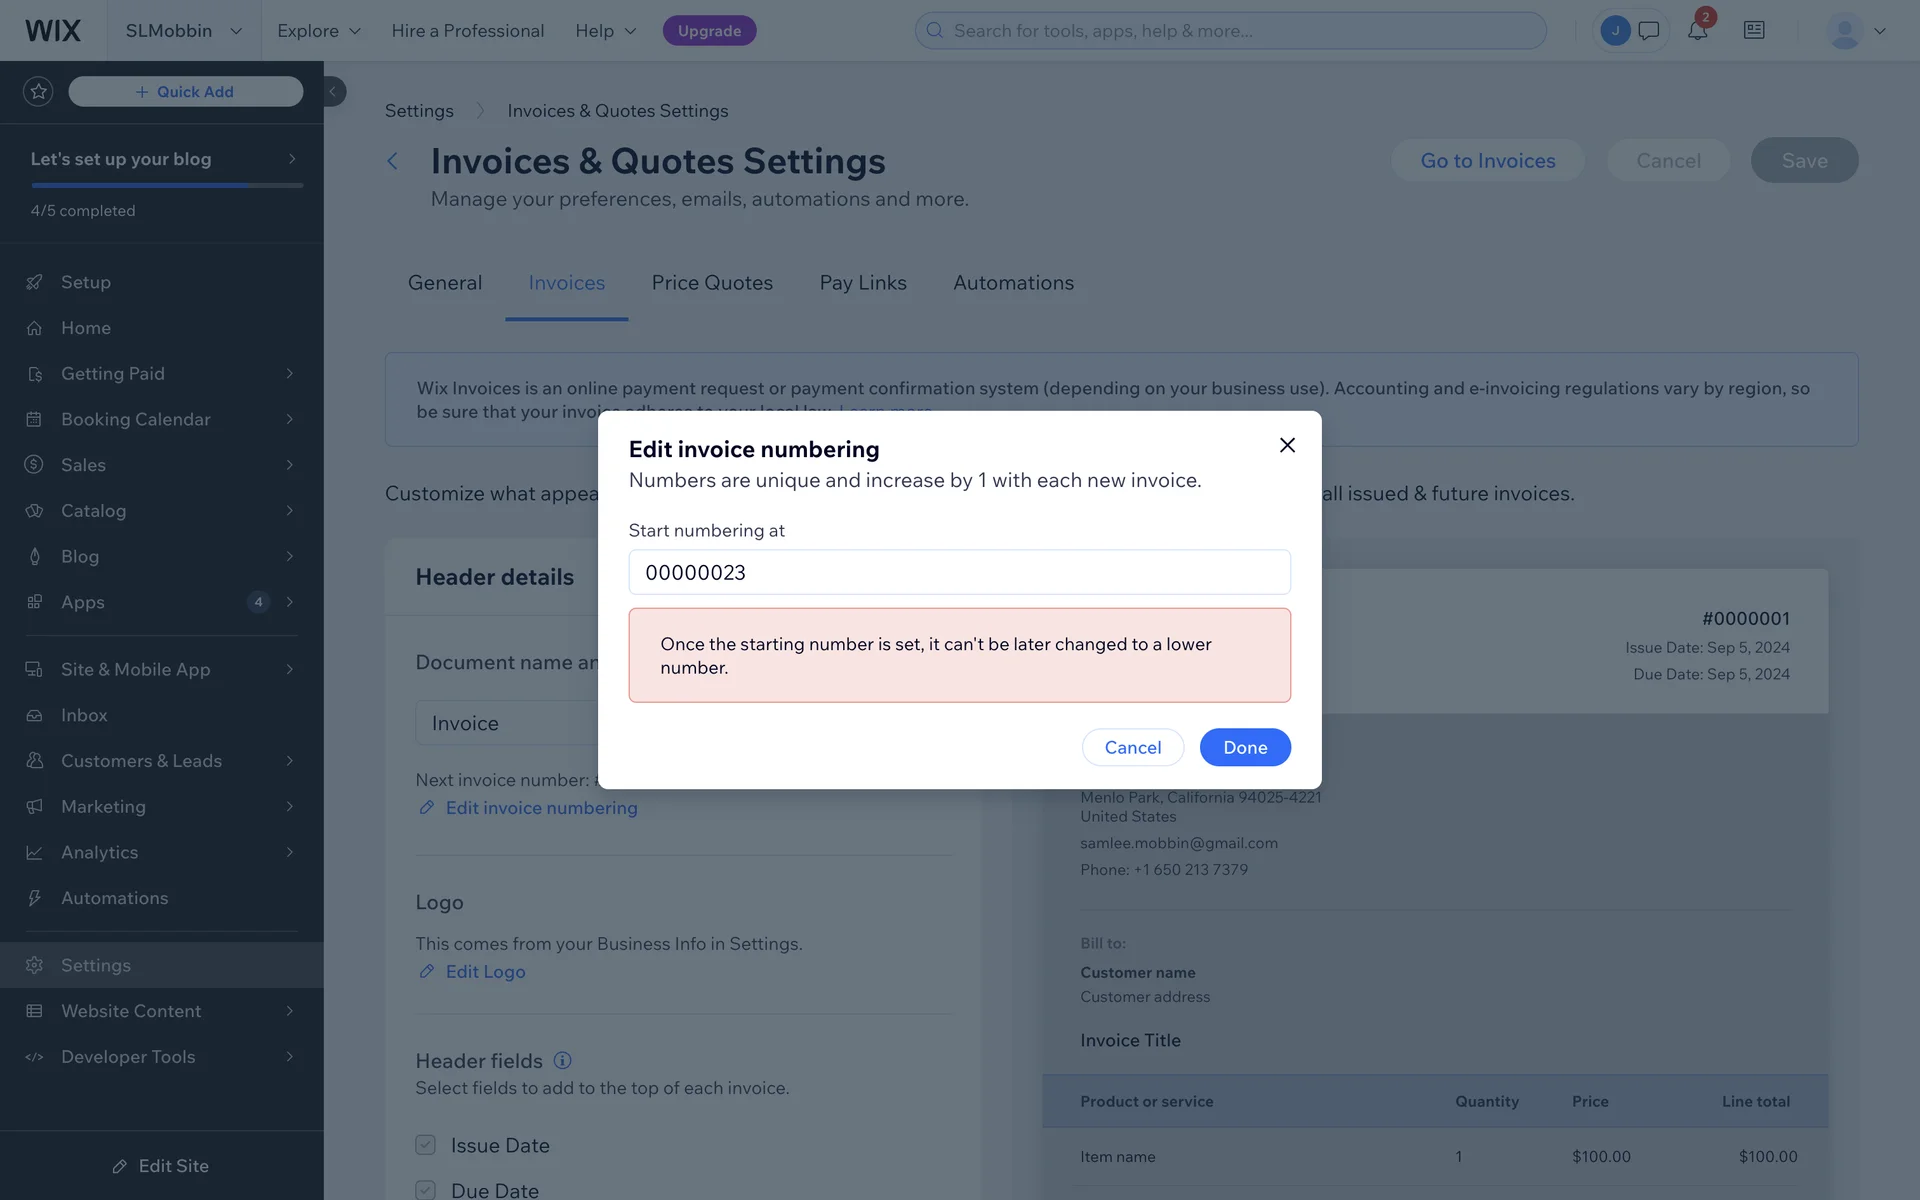Switch to the Price Quotes tab
Image resolution: width=1920 pixels, height=1200 pixels.
click(712, 283)
